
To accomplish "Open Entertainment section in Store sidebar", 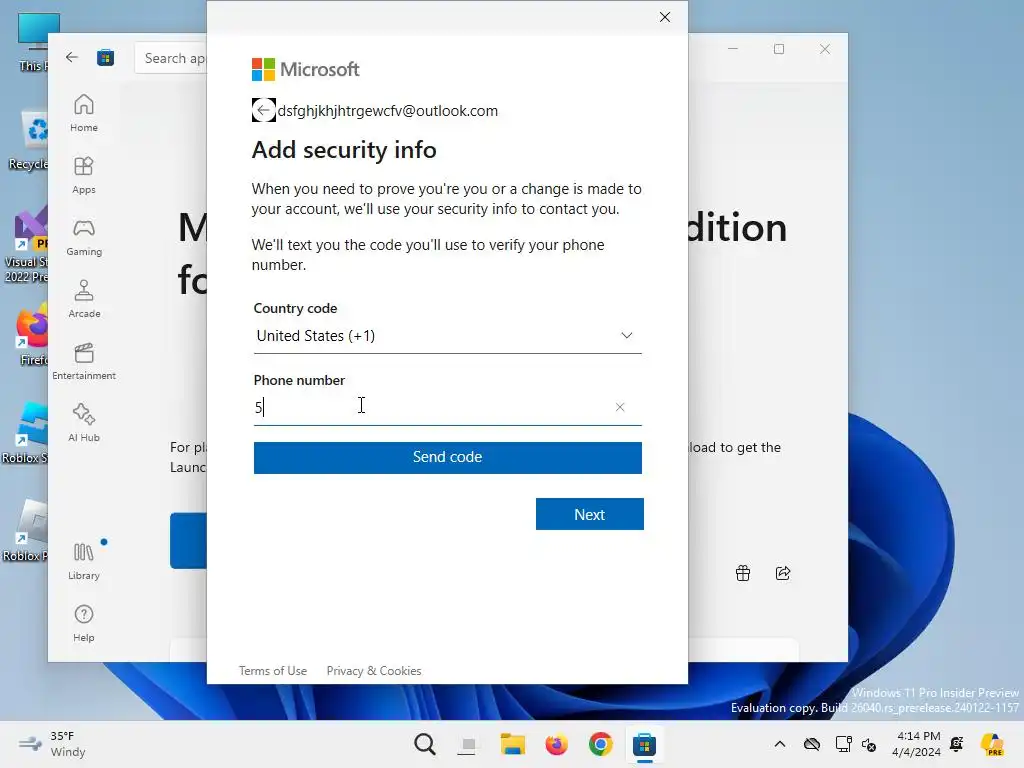I will [84, 361].
